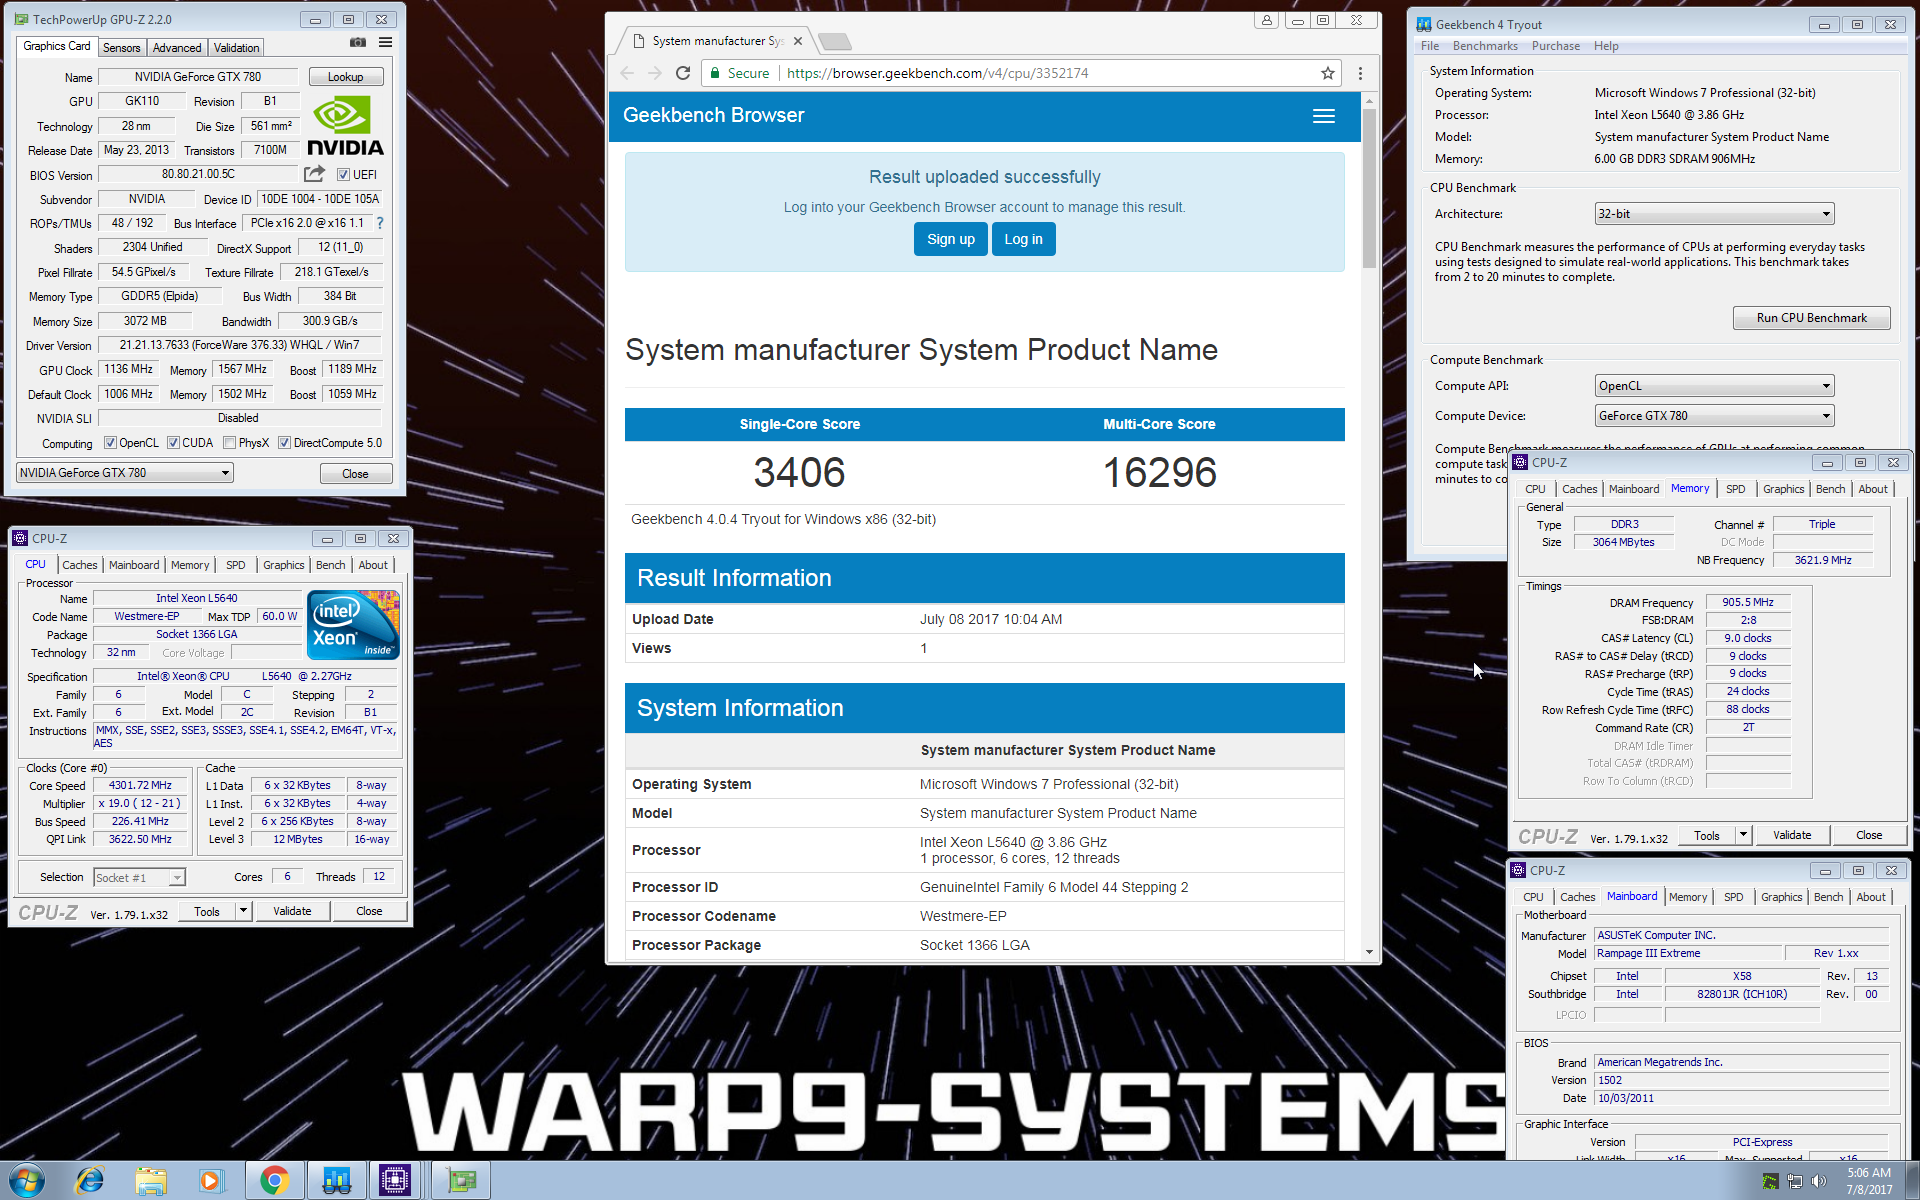Open Chrome's three-dot menu
The height and width of the screenshot is (1200, 1920).
pyautogui.click(x=1360, y=73)
